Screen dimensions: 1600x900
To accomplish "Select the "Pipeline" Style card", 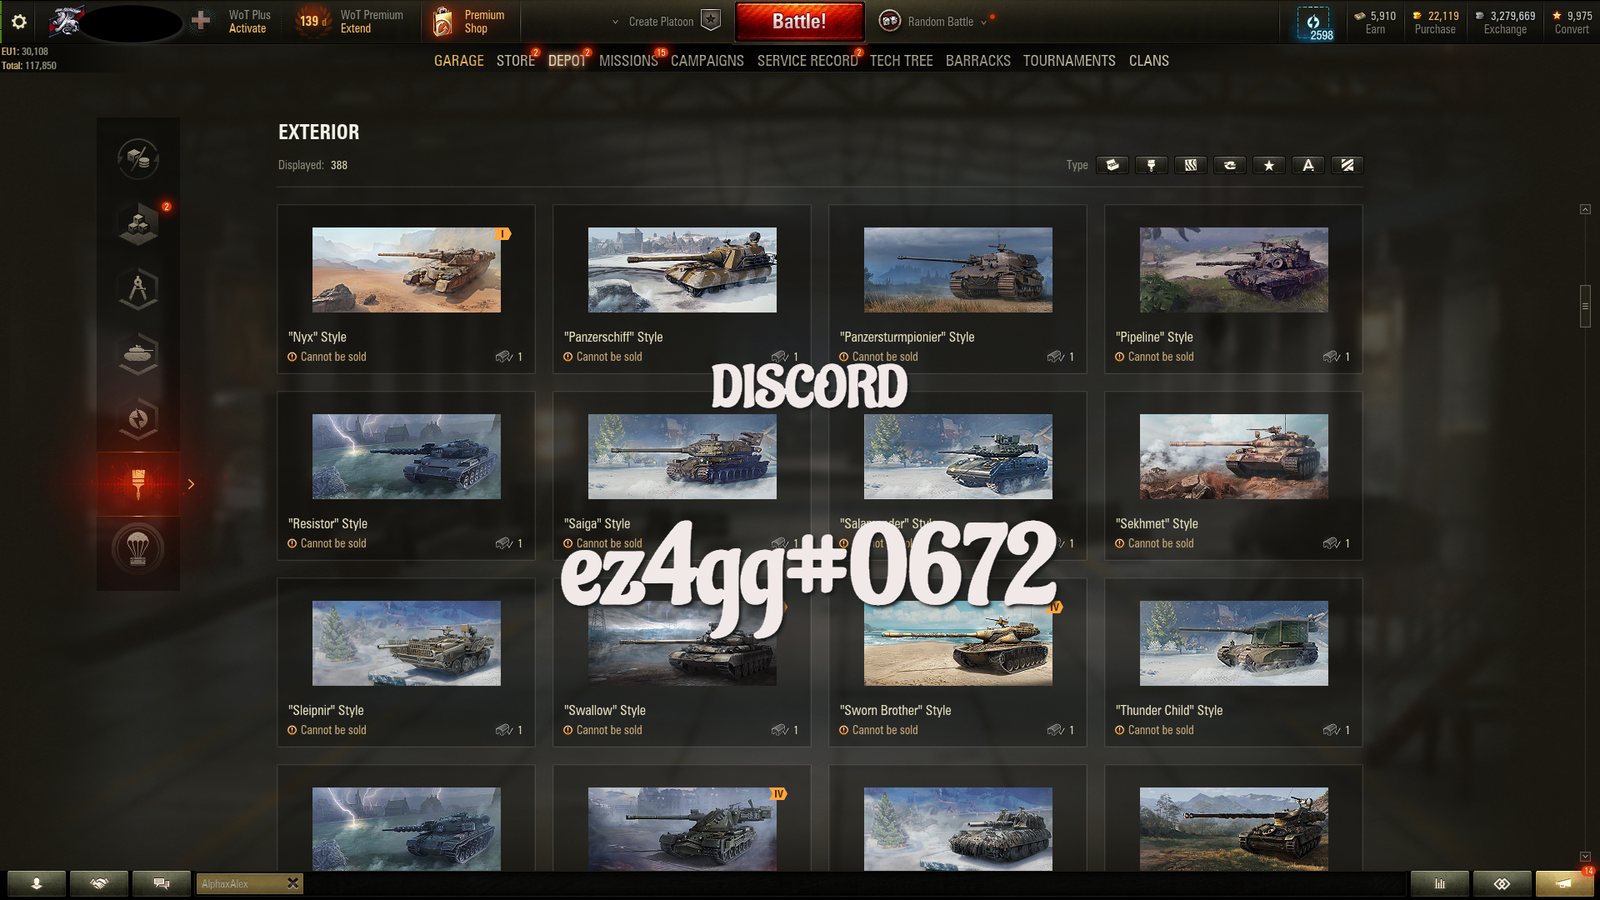I will pos(1233,289).
